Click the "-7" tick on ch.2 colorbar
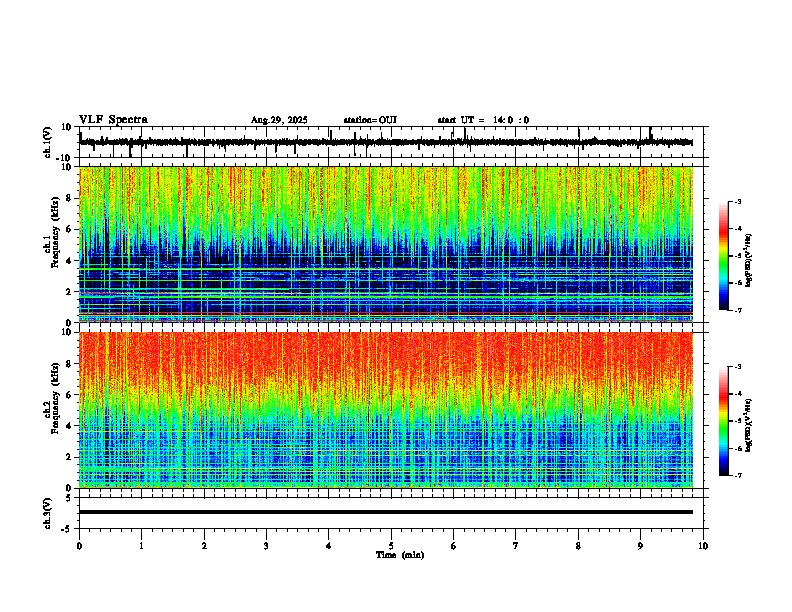The width and height of the screenshot is (792, 612). (x=737, y=475)
